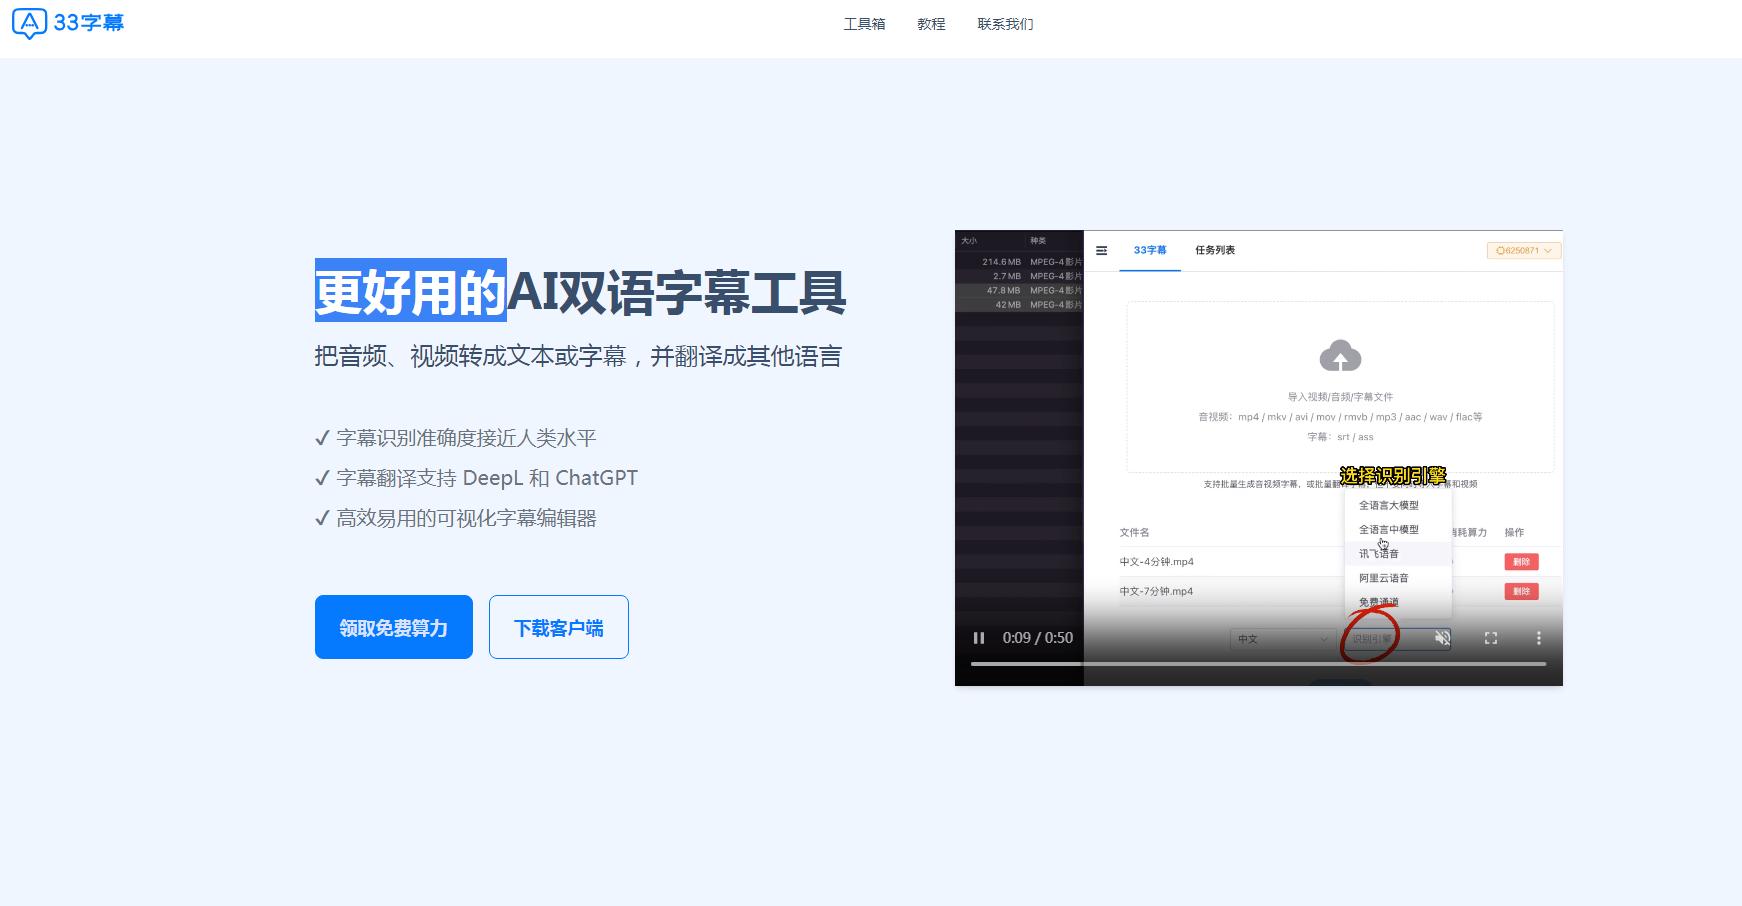This screenshot has height=906, width=1742.
Task: Select the 任务列表 tab in the video
Action: click(1215, 250)
